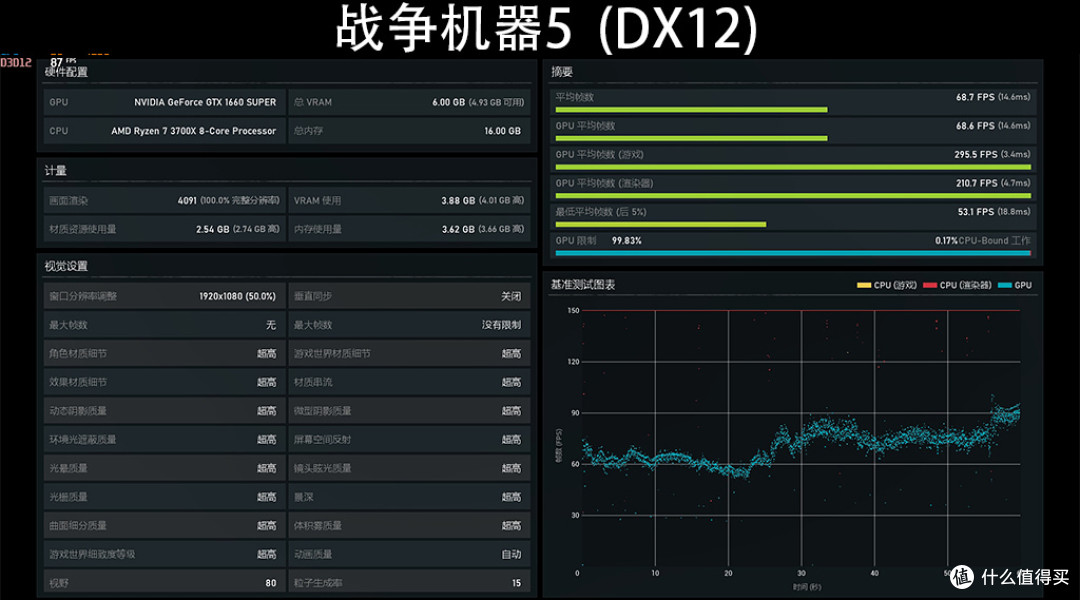Click the 微型阴影质量 row label

[x=322, y=411]
